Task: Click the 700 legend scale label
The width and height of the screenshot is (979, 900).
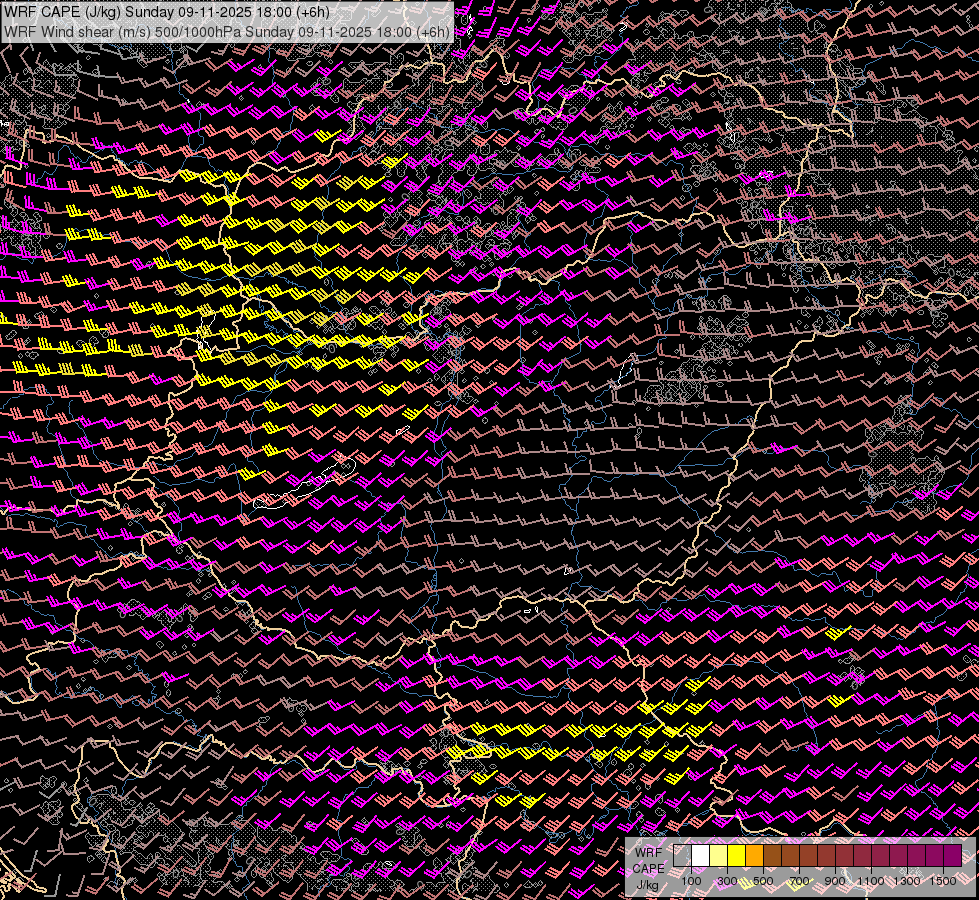Action: point(799,881)
